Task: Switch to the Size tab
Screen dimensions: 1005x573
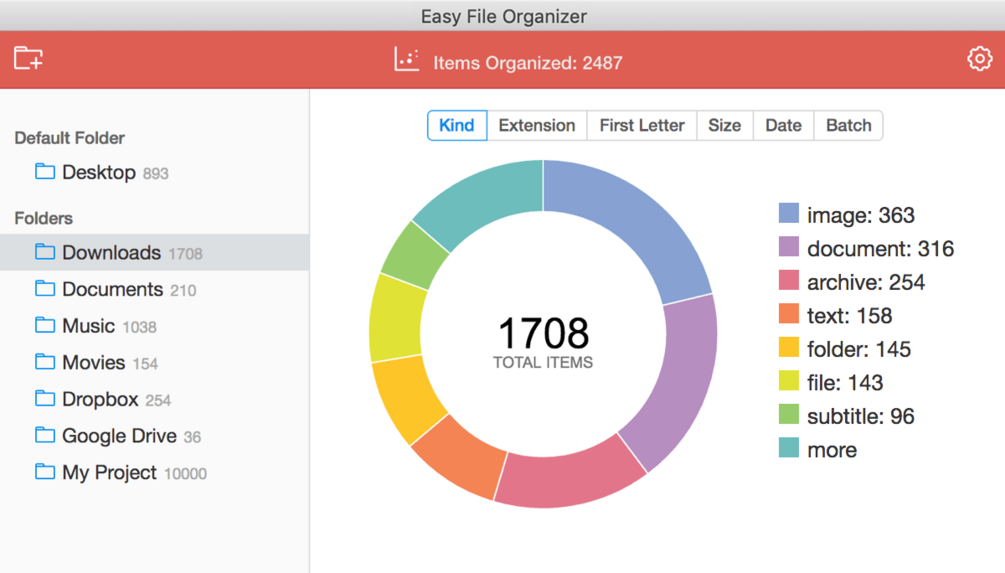Action: tap(725, 125)
